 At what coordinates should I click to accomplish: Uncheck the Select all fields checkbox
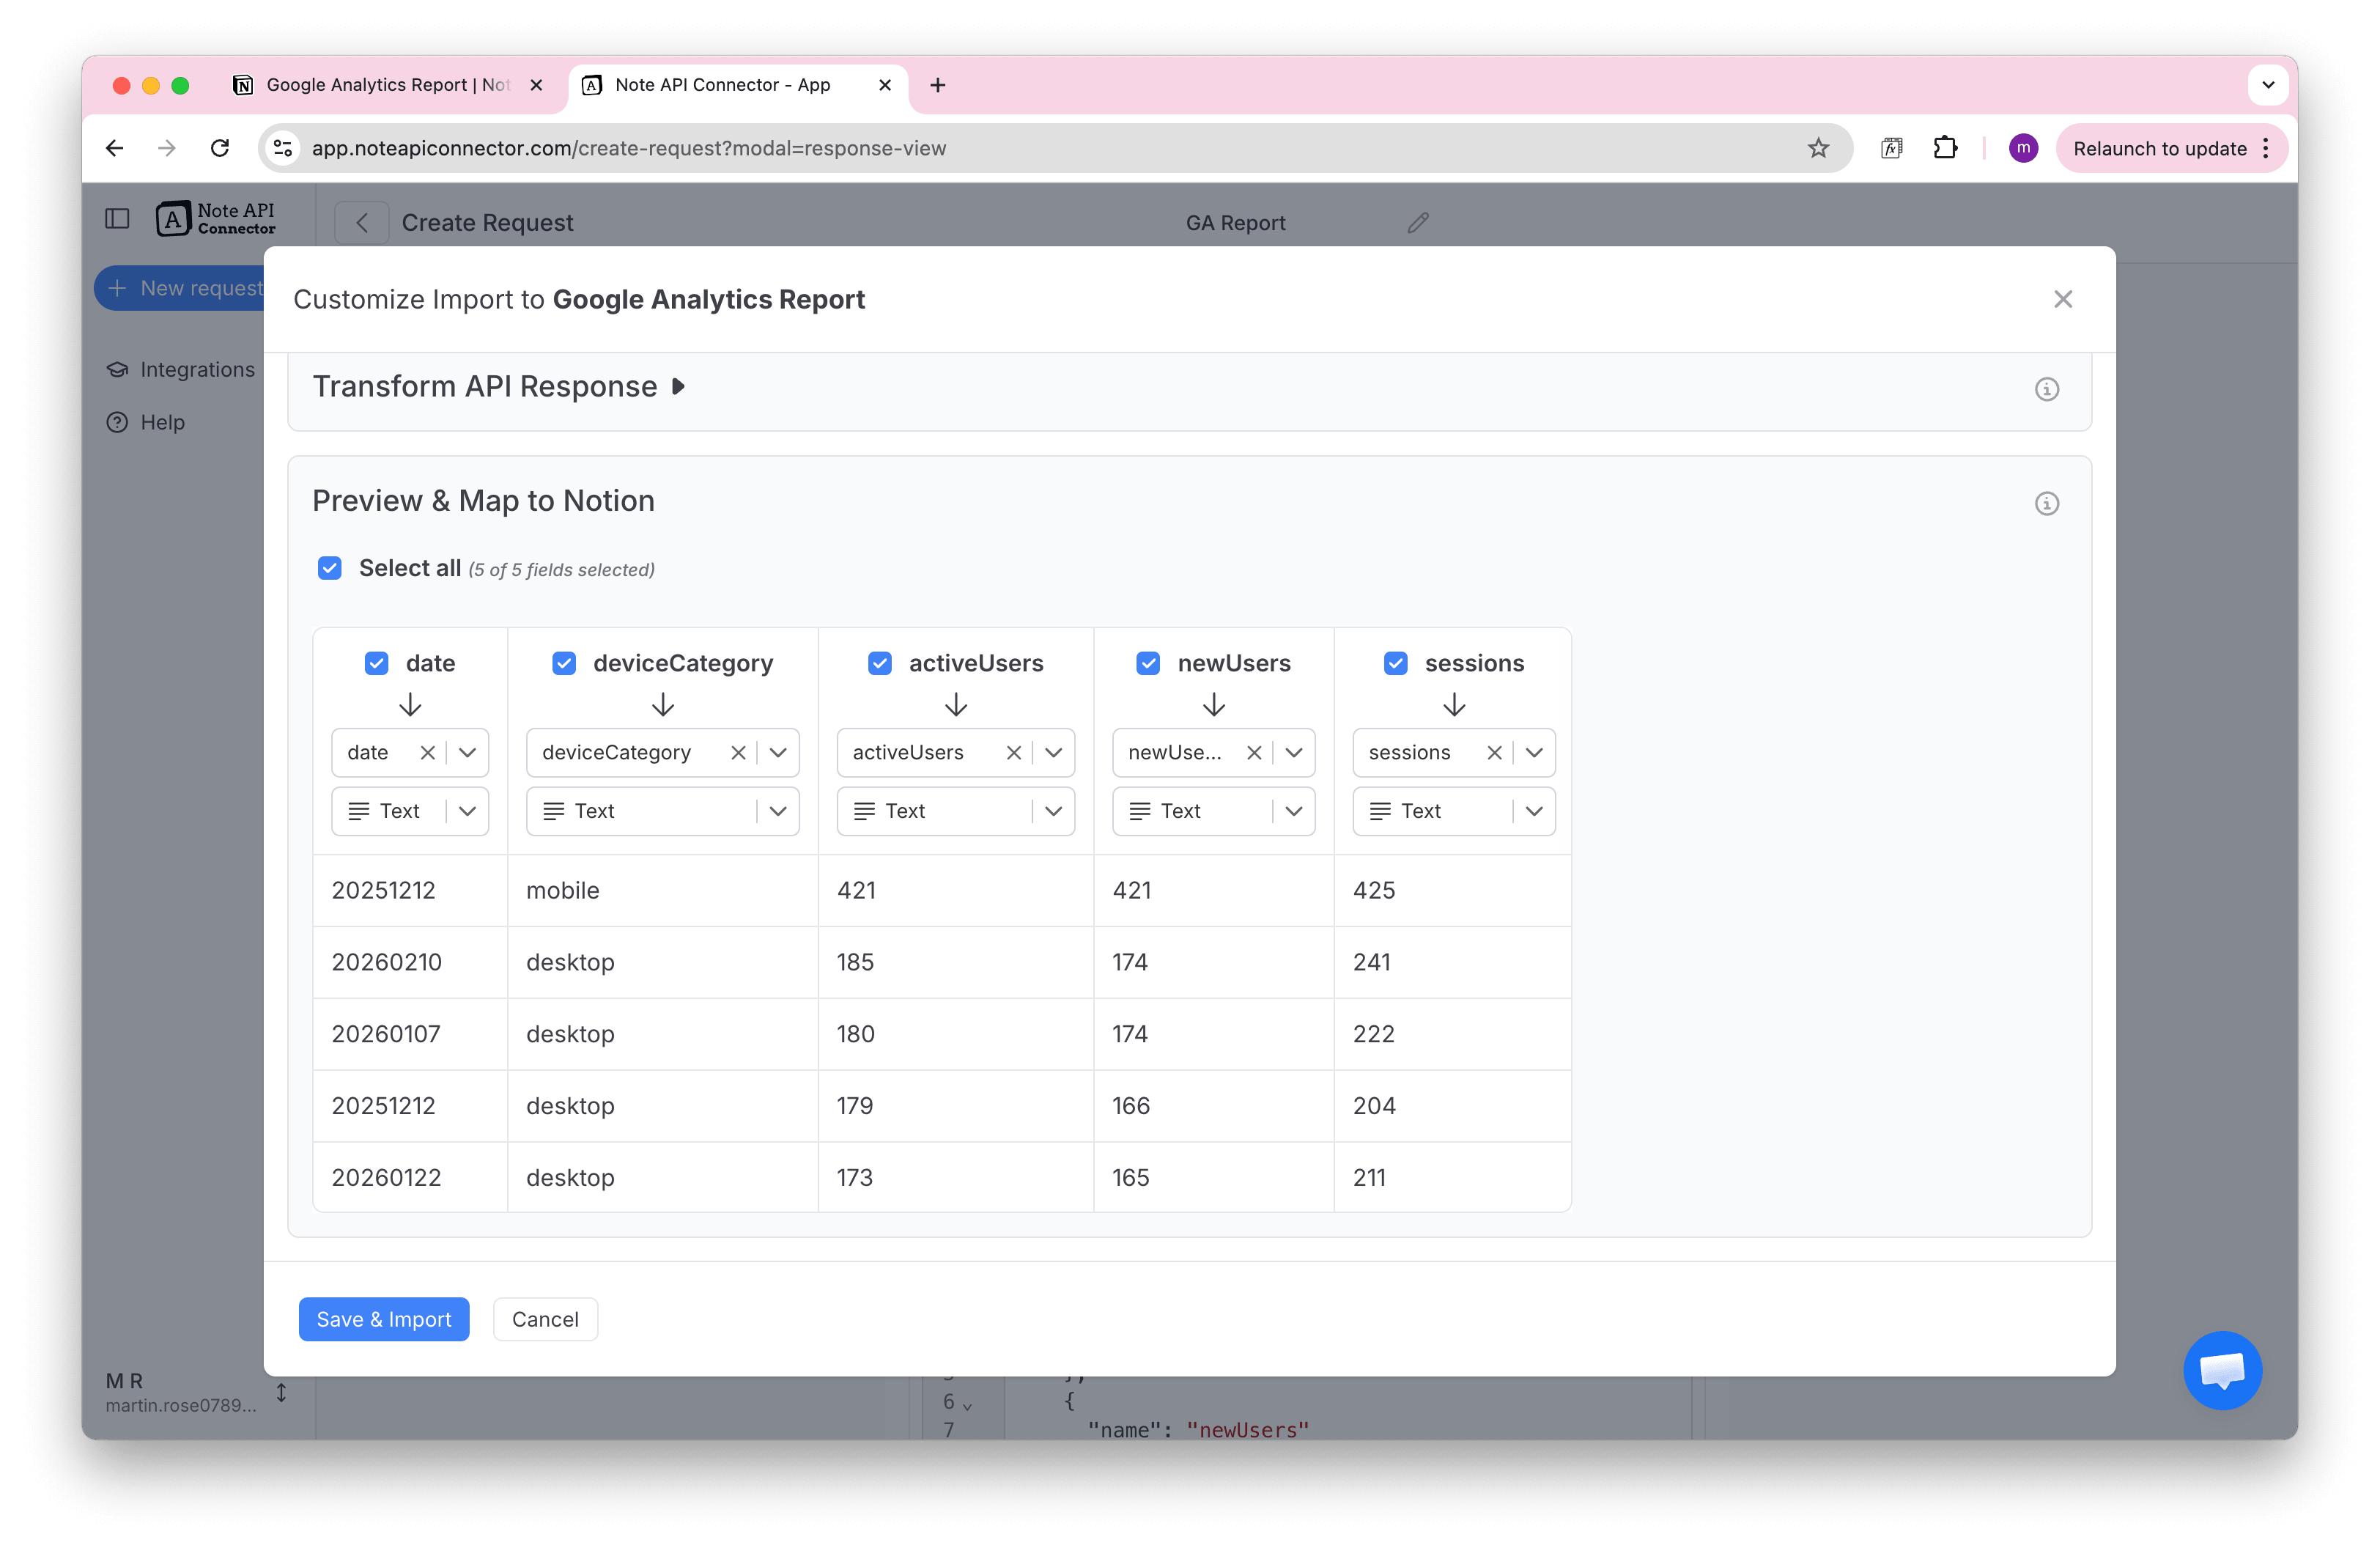tap(329, 568)
